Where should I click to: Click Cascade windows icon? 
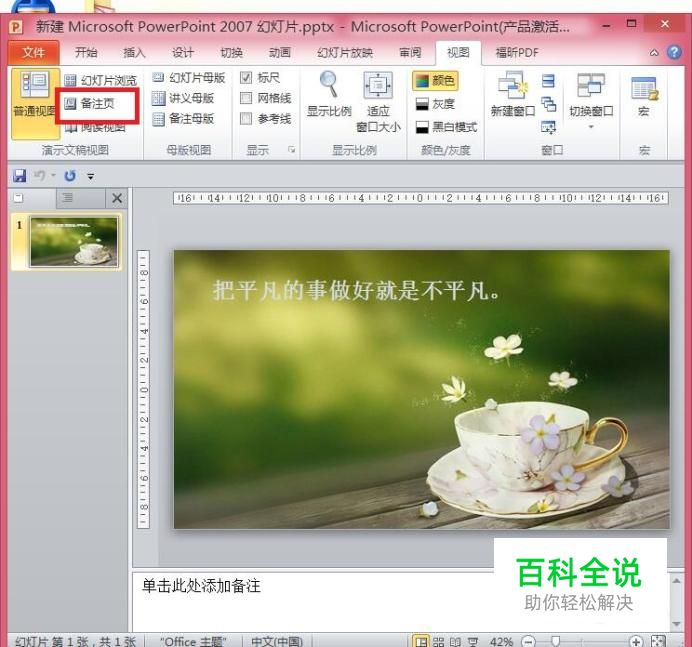point(548,104)
